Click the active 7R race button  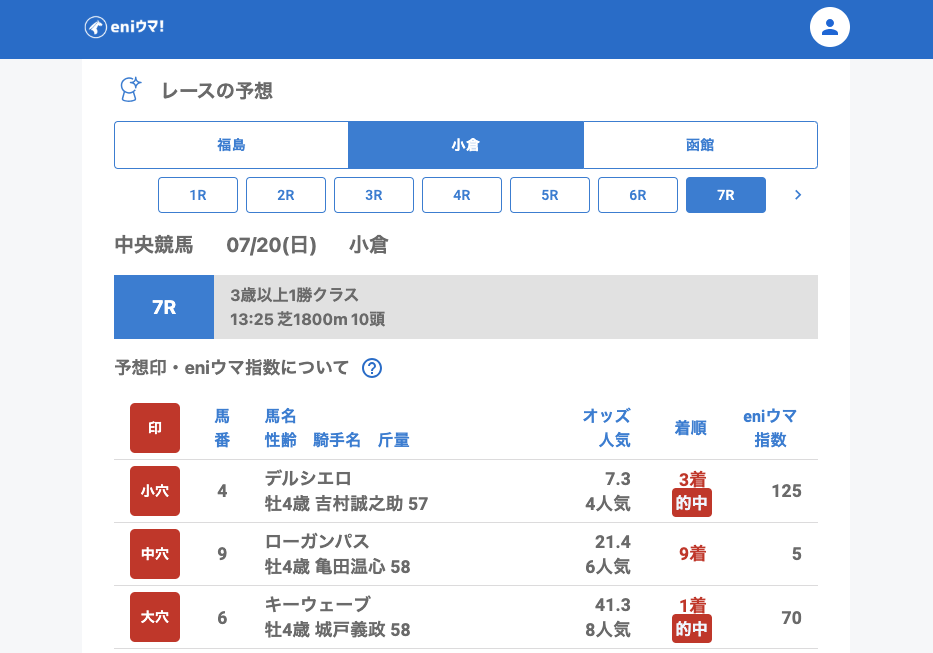pos(726,195)
